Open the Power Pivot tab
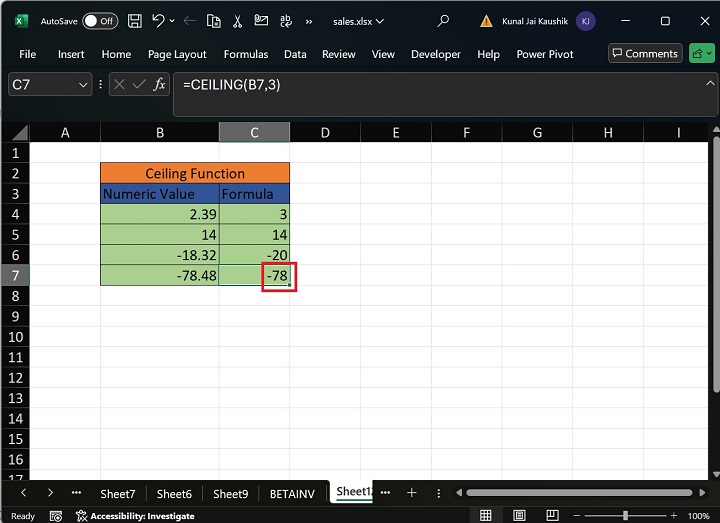 [x=545, y=54]
